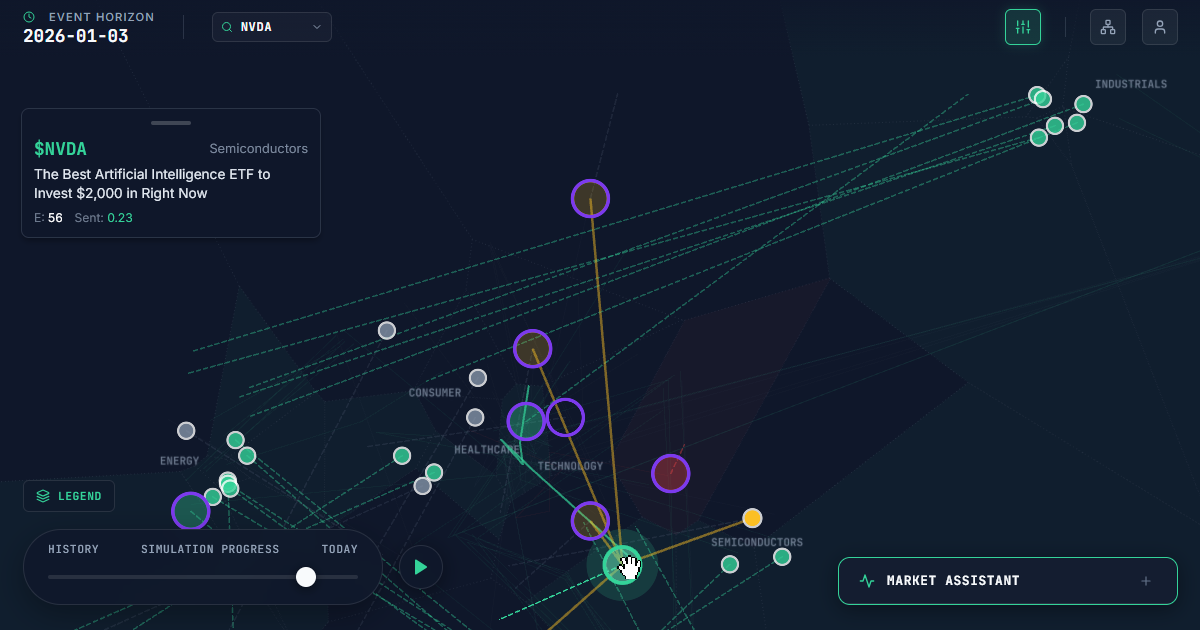The width and height of the screenshot is (1200, 630).
Task: Click the highlighted filter sliders icon
Action: [x=1023, y=26]
